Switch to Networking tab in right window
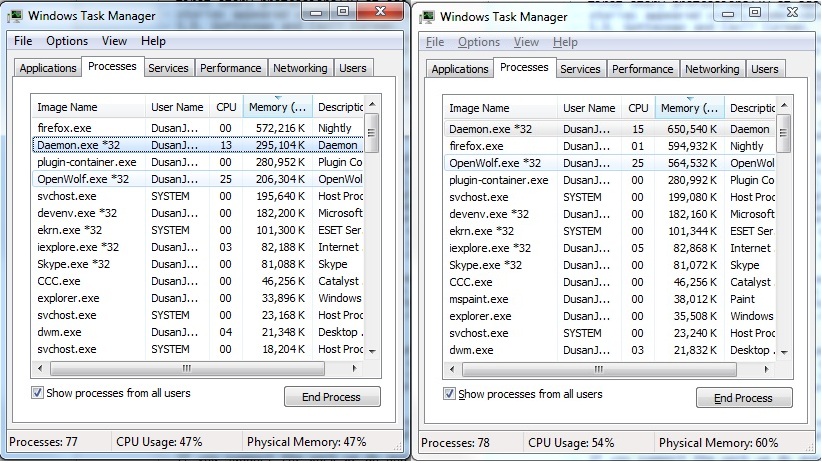 [712, 69]
